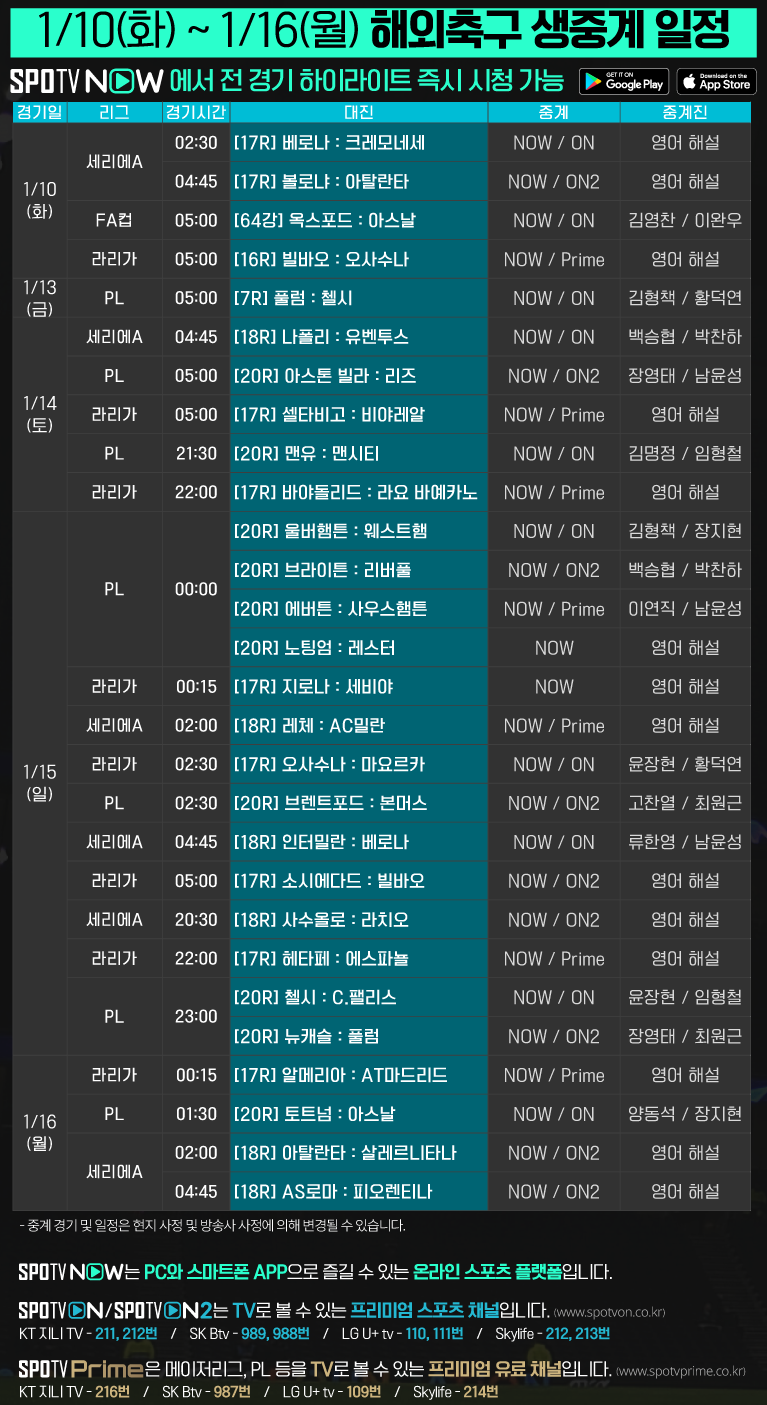Select the 대진 column header
Image resolution: width=767 pixels, height=1405 pixels.
point(358,112)
